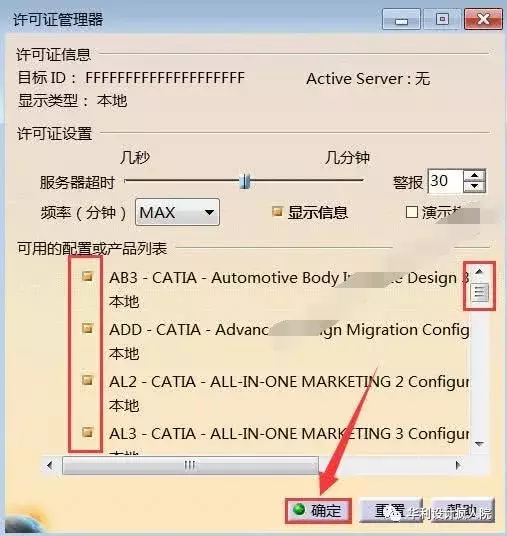The height and width of the screenshot is (536, 507).
Task: Click the list's scroll up arrow
Action: [479, 271]
